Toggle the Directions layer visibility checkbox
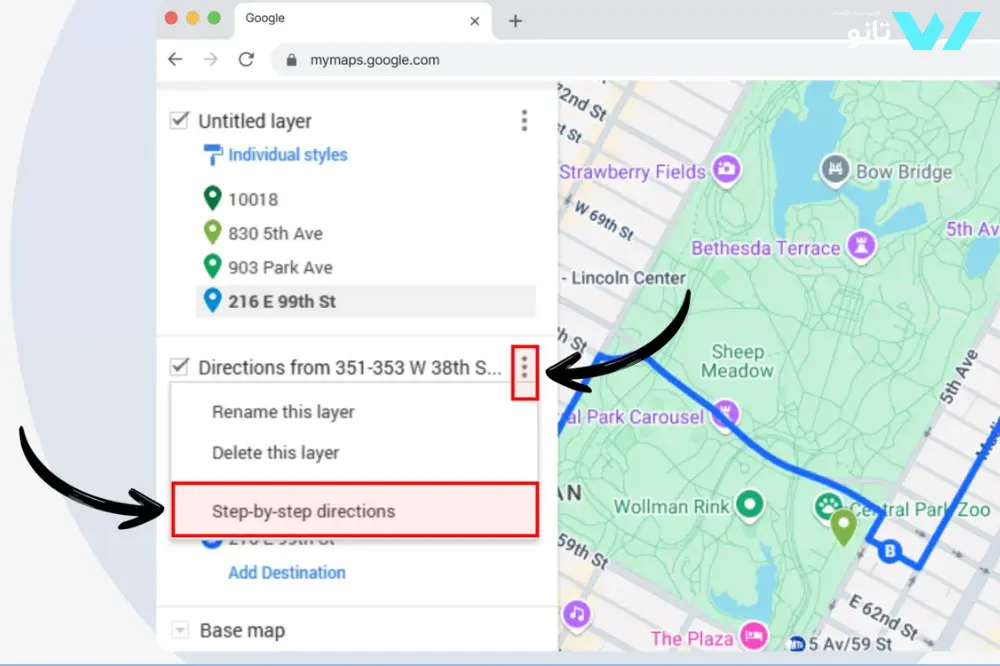This screenshot has width=1000, height=666. point(180,367)
